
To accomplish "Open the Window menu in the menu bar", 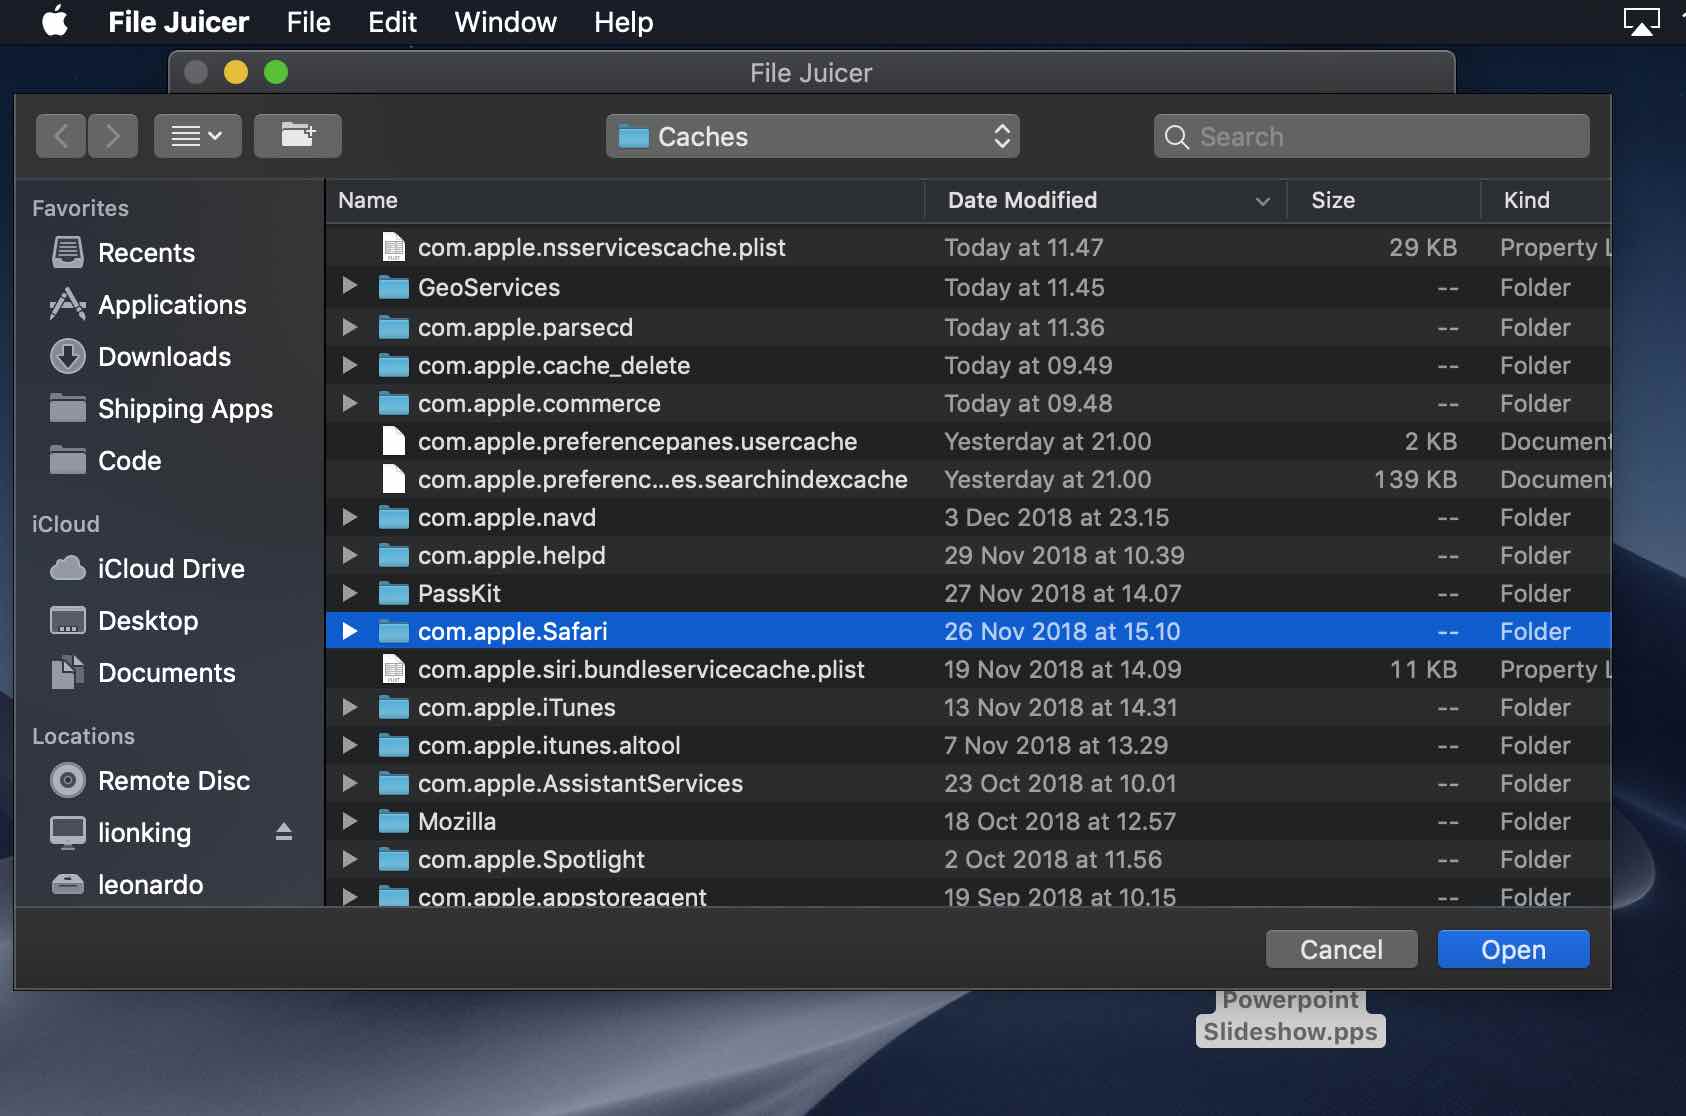I will click(x=505, y=22).
